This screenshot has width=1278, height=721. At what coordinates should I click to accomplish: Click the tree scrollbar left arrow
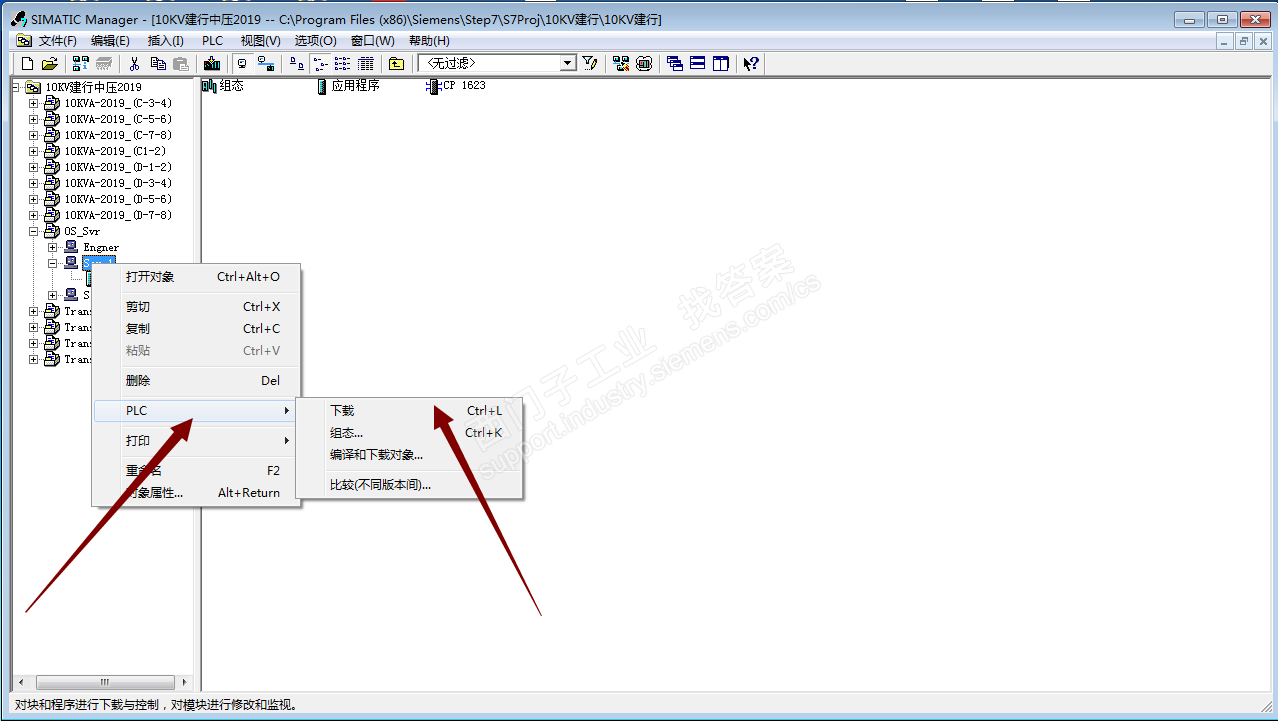pyautogui.click(x=21, y=682)
